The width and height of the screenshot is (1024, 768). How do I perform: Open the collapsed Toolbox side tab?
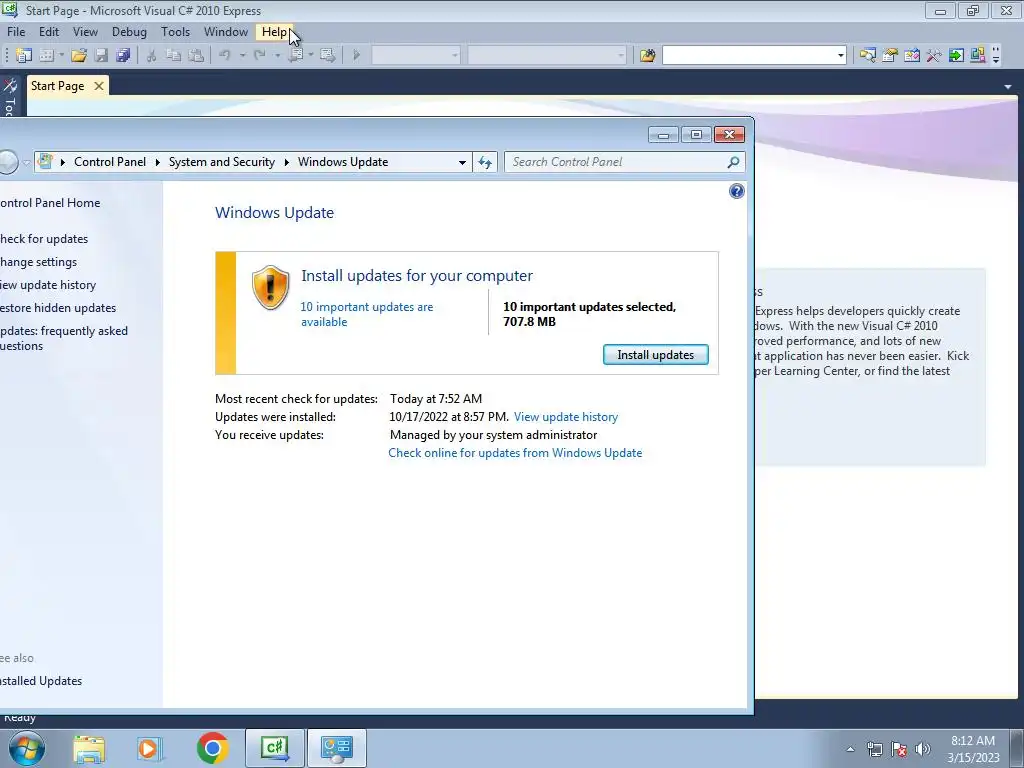[10, 98]
